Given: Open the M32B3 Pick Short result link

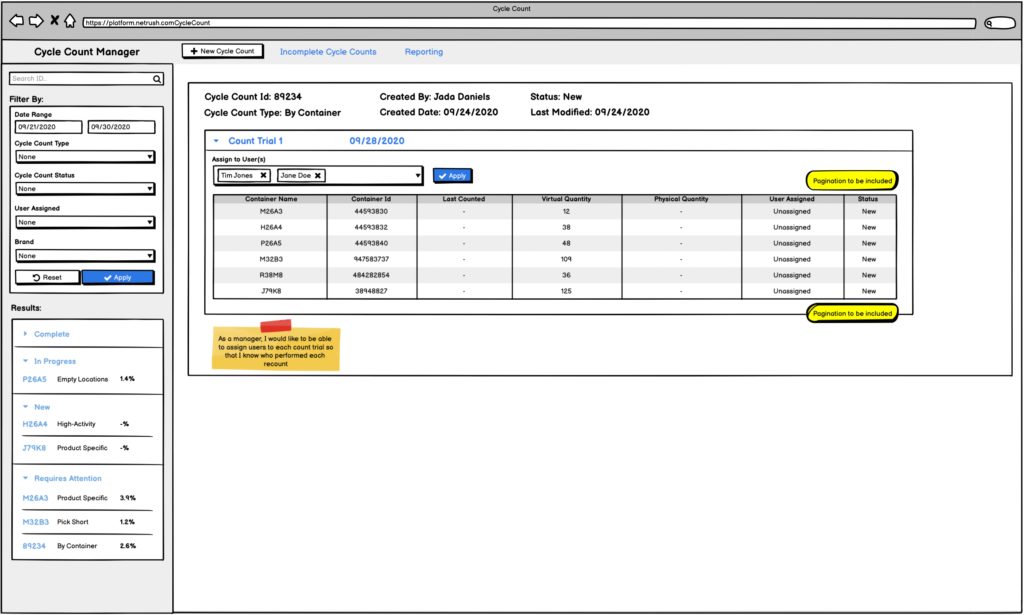Looking at the screenshot, I should [34, 522].
